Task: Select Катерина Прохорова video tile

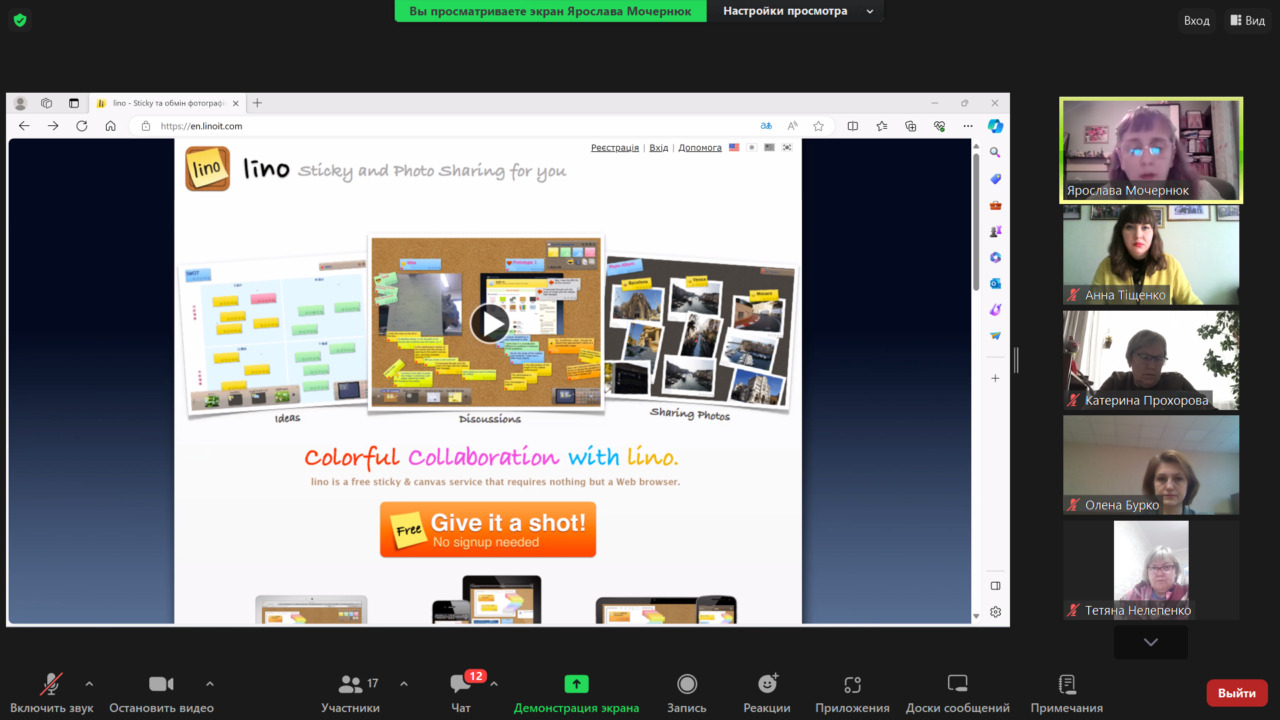Action: [1151, 360]
